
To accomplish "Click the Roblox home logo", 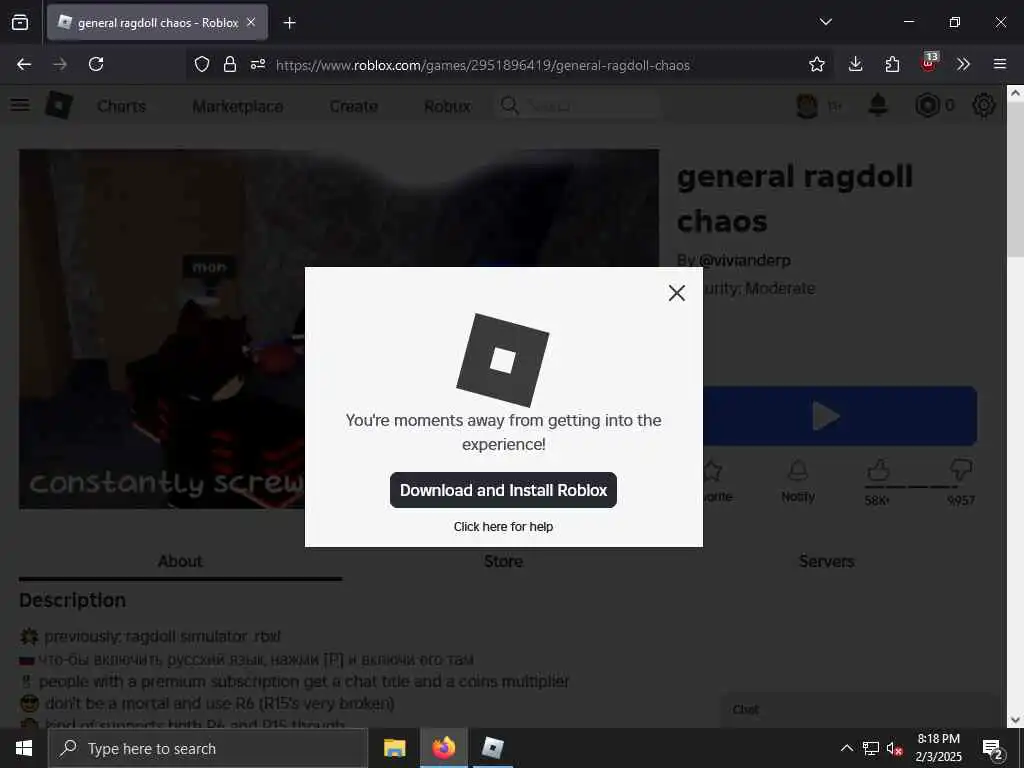I will pos(59,104).
